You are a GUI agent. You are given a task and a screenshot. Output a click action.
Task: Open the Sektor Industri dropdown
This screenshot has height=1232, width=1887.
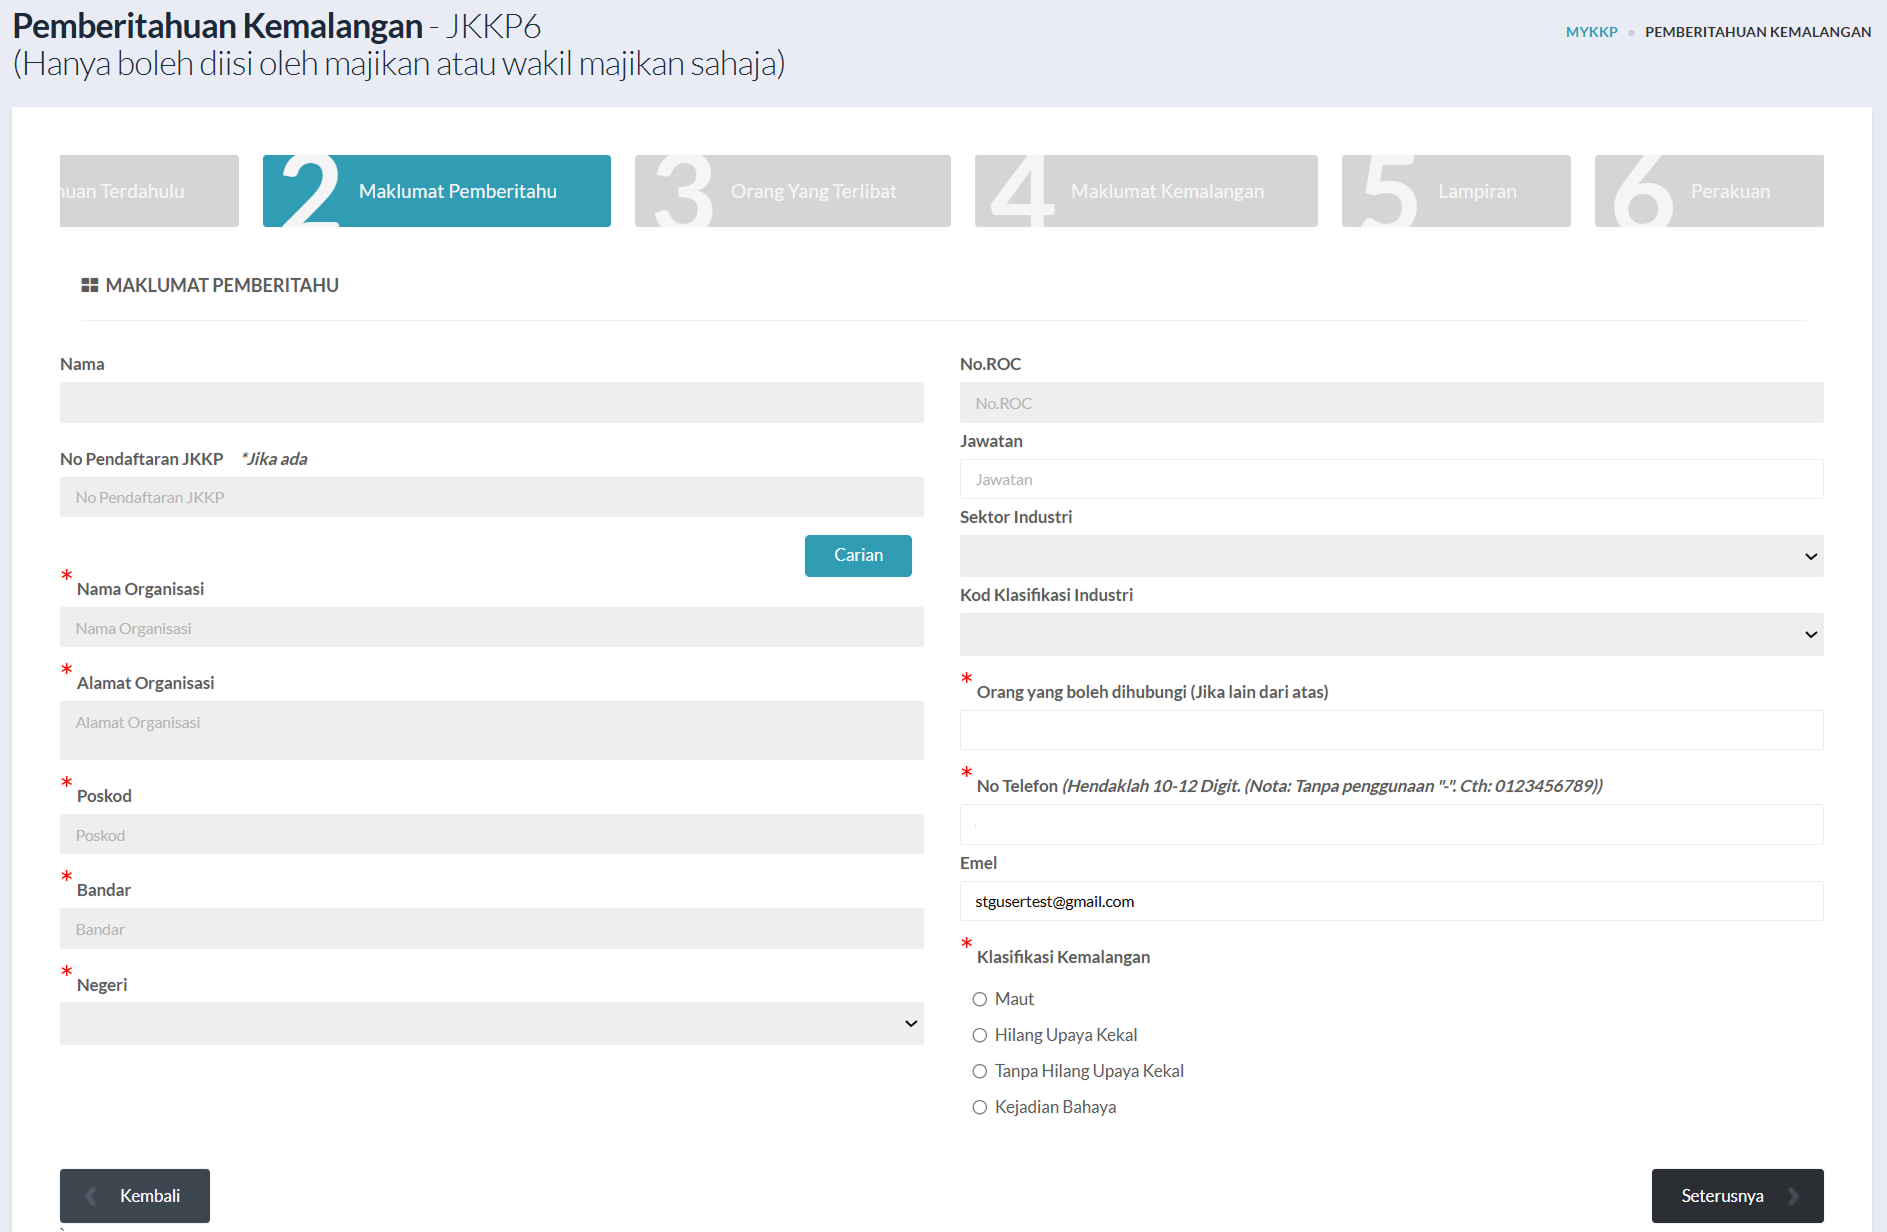click(x=1391, y=556)
